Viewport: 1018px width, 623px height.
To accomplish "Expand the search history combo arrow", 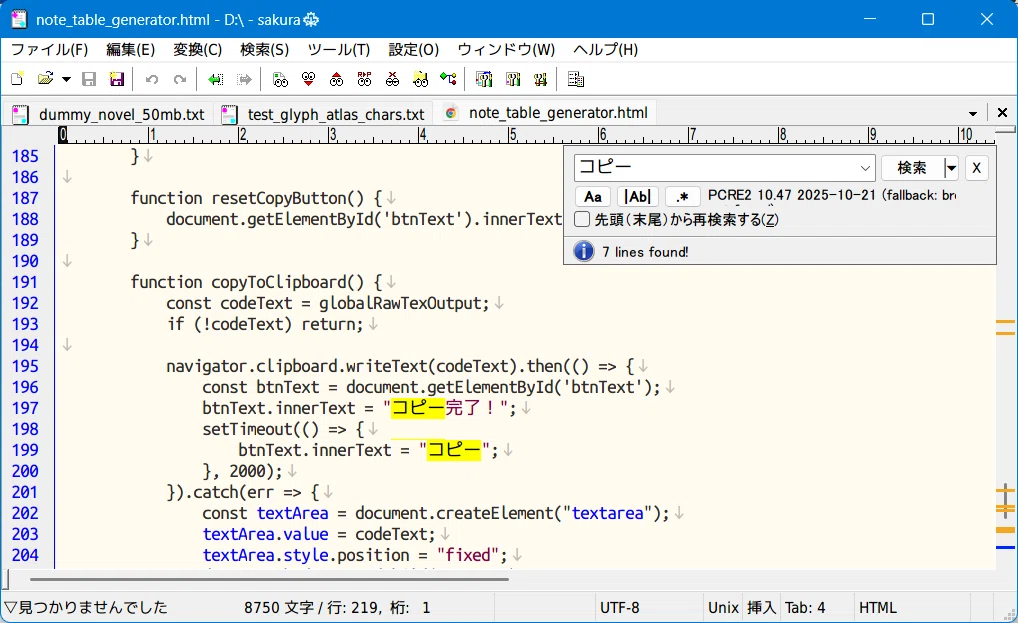I will [x=865, y=168].
